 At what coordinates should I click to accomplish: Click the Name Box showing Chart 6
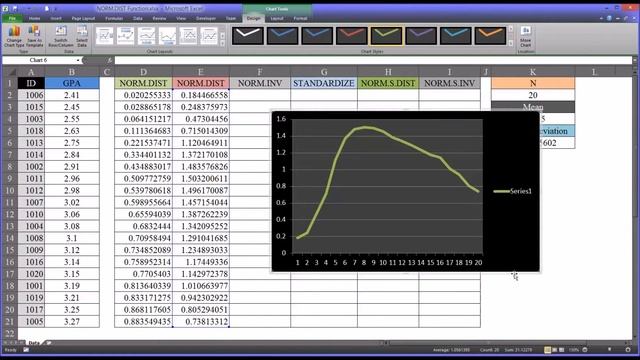click(38, 60)
